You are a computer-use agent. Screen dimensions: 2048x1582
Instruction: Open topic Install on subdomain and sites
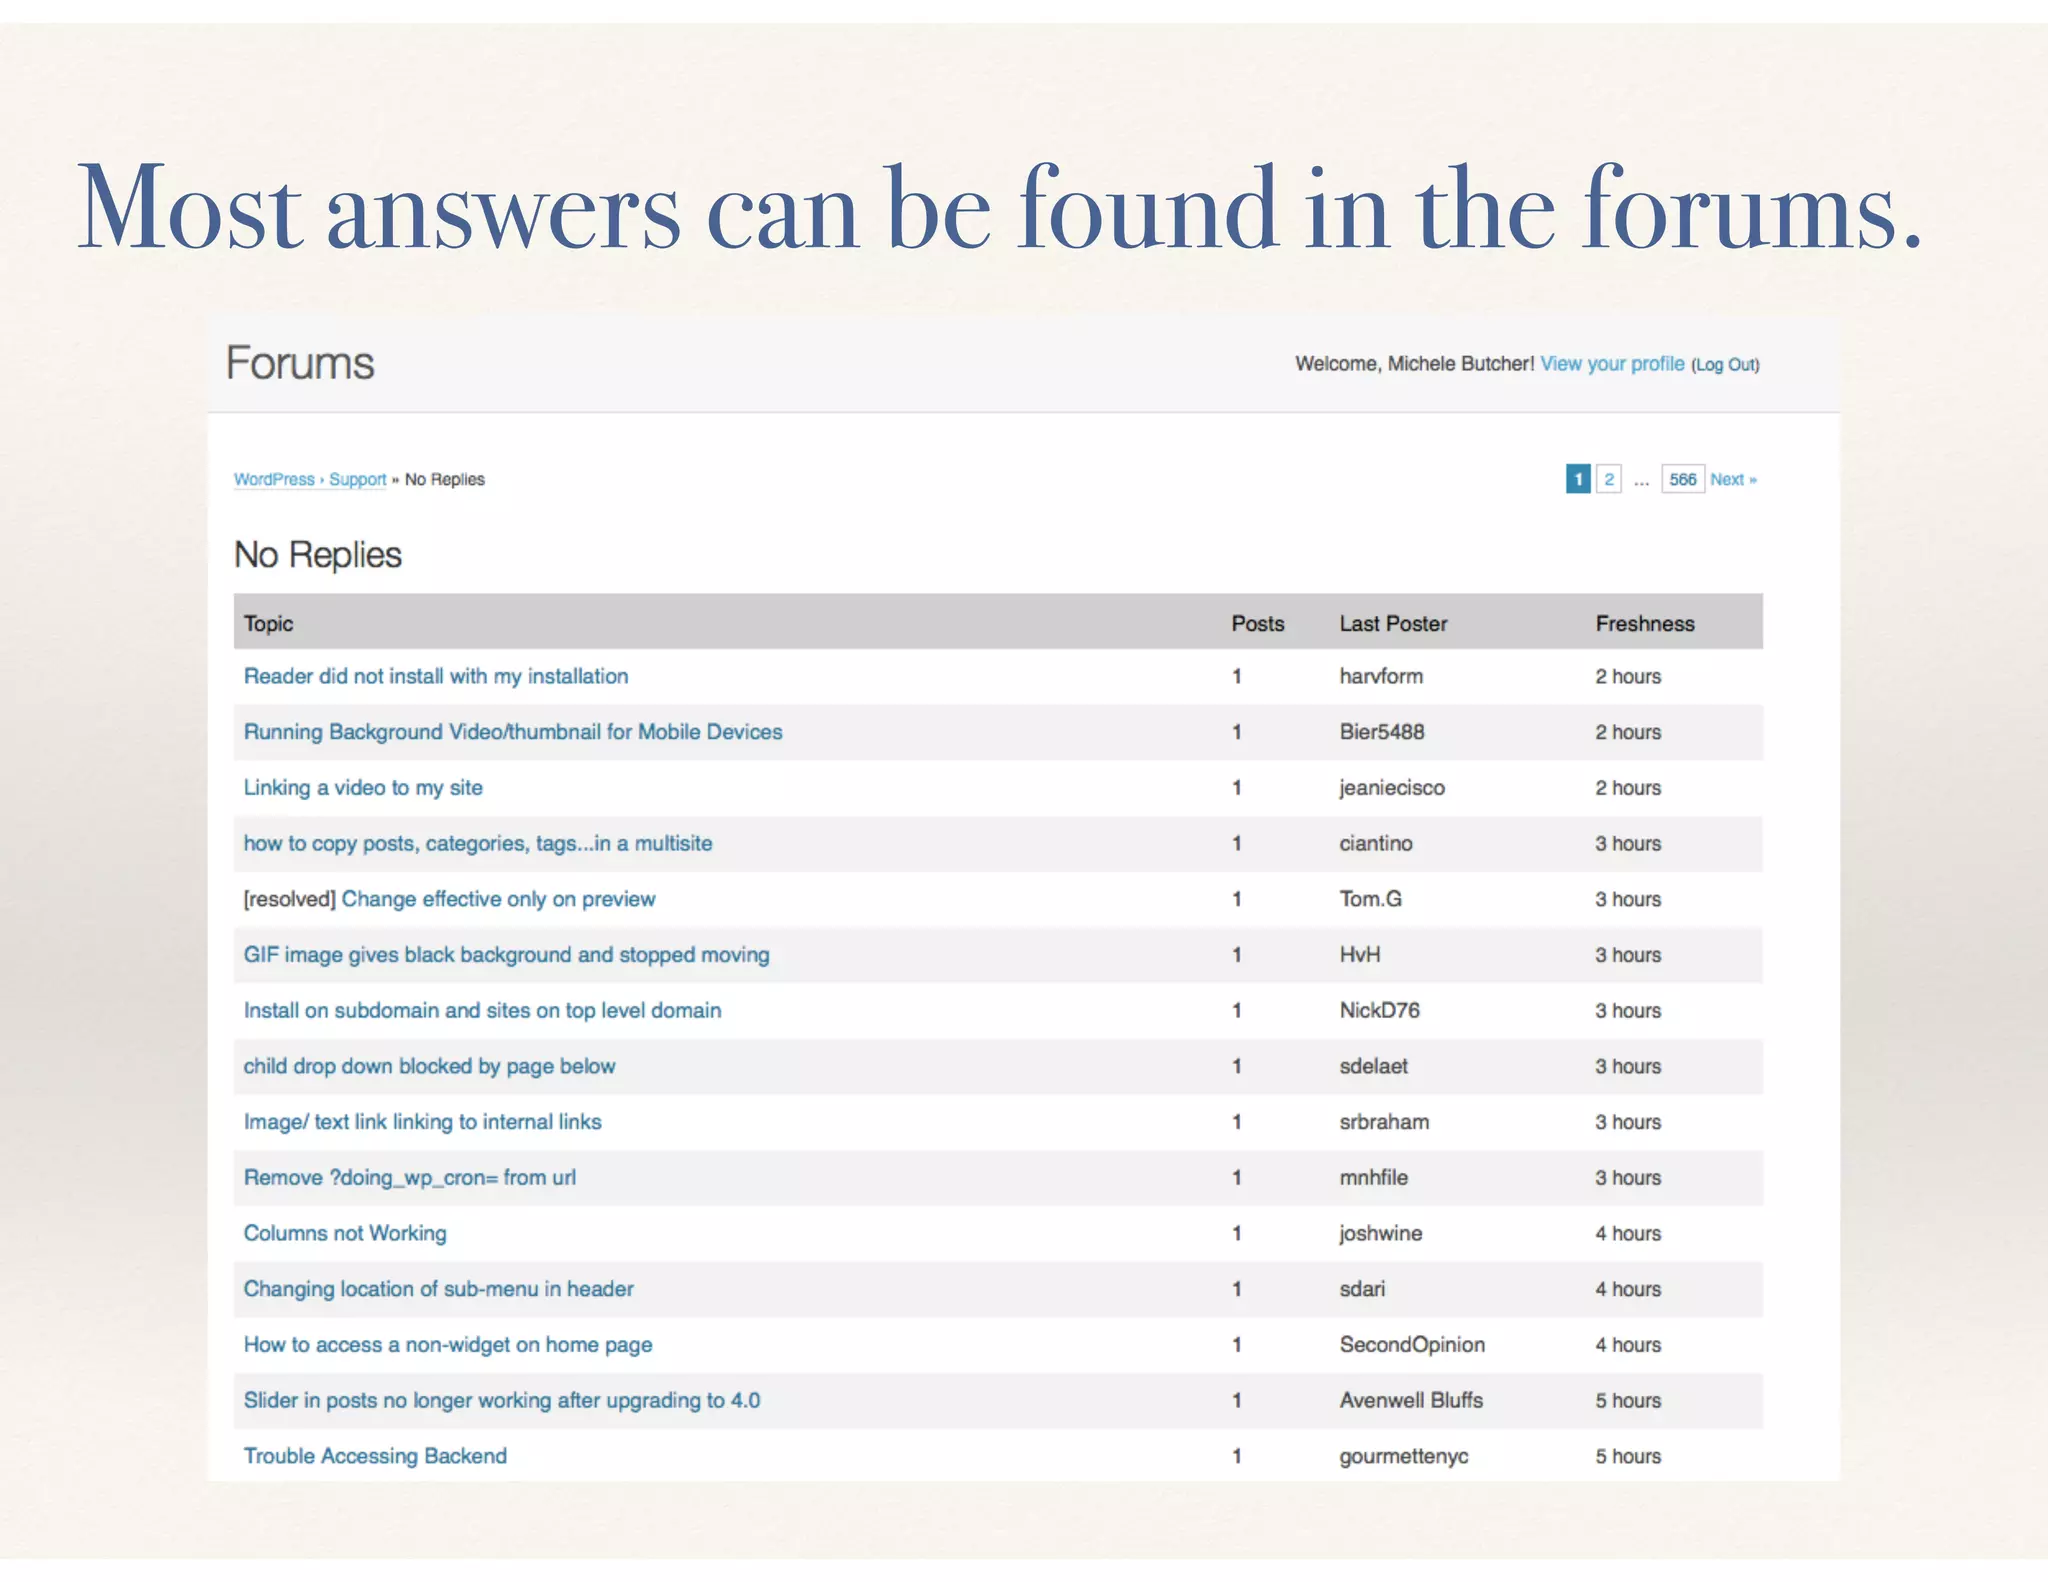(x=482, y=1011)
